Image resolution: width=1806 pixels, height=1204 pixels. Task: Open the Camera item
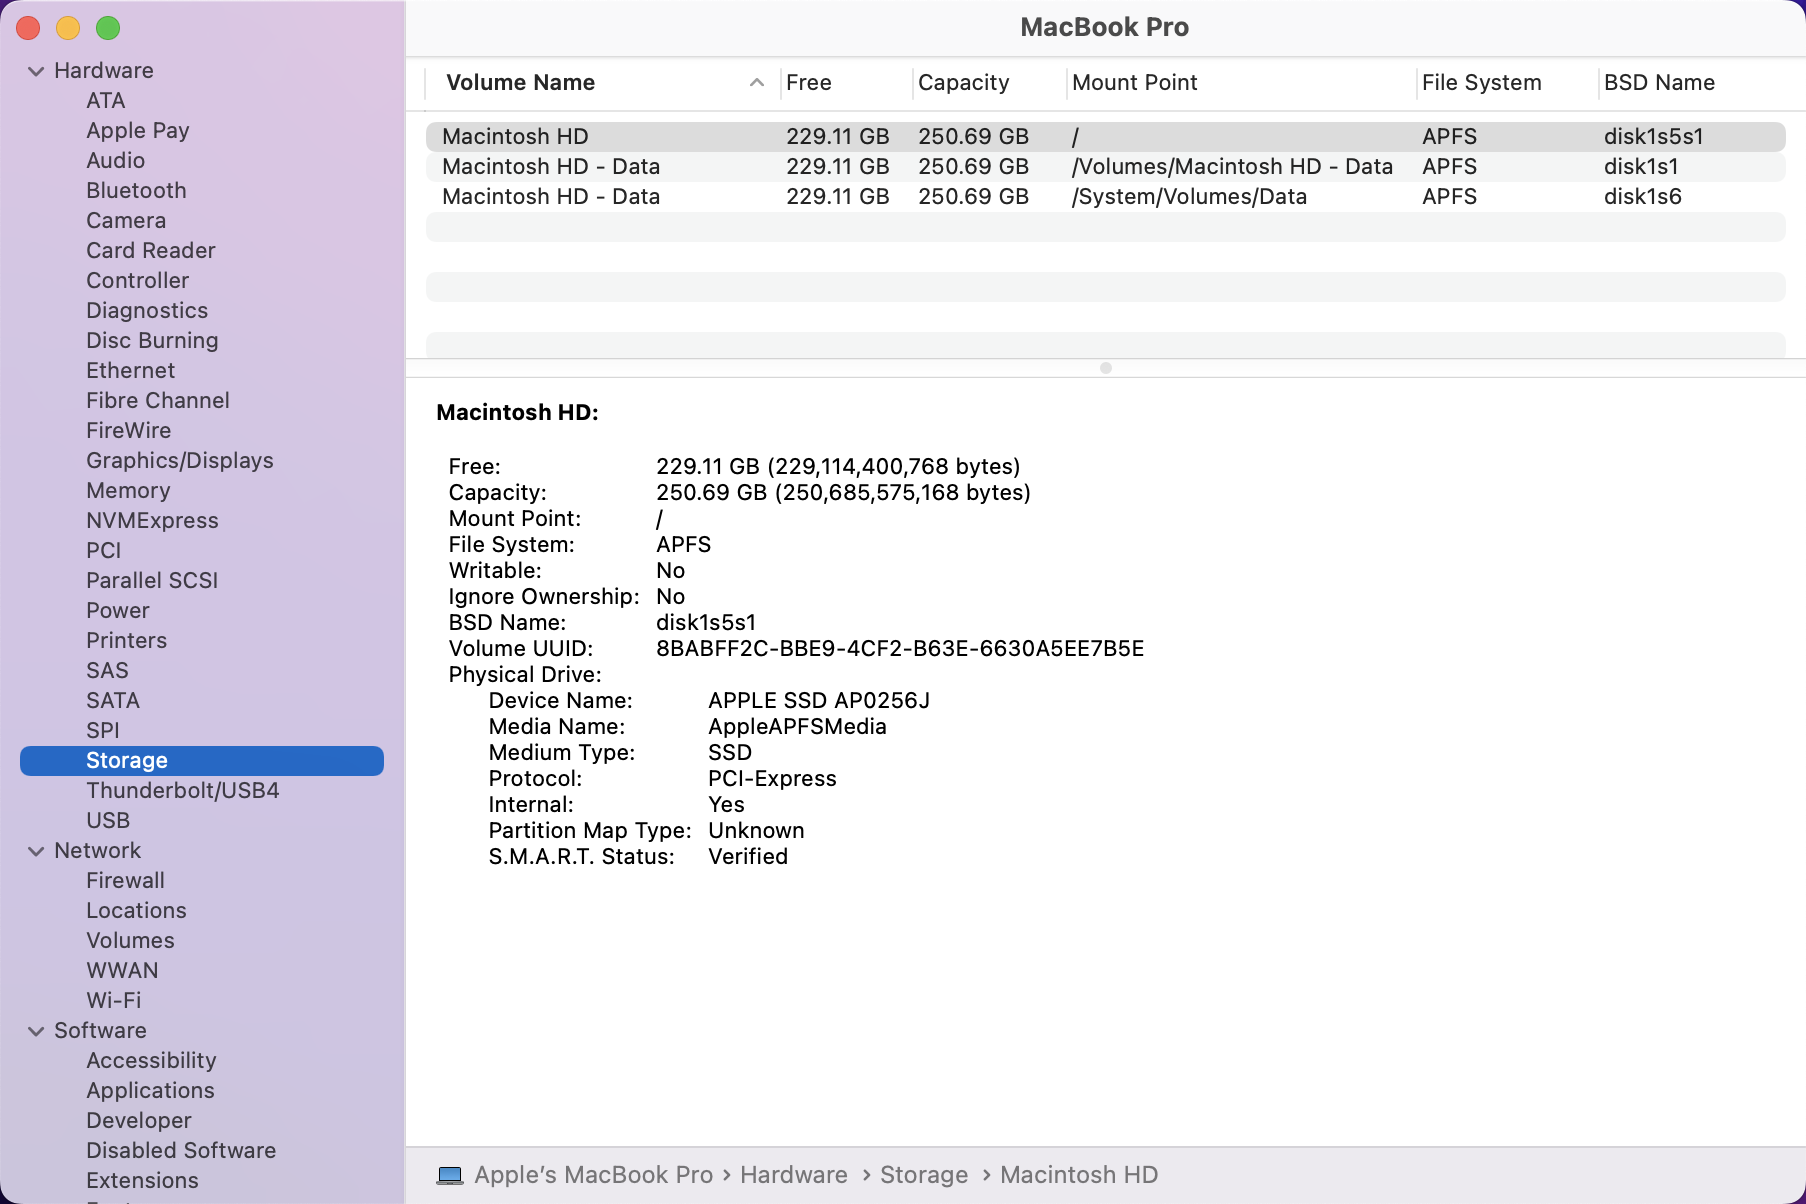pyautogui.click(x=126, y=221)
